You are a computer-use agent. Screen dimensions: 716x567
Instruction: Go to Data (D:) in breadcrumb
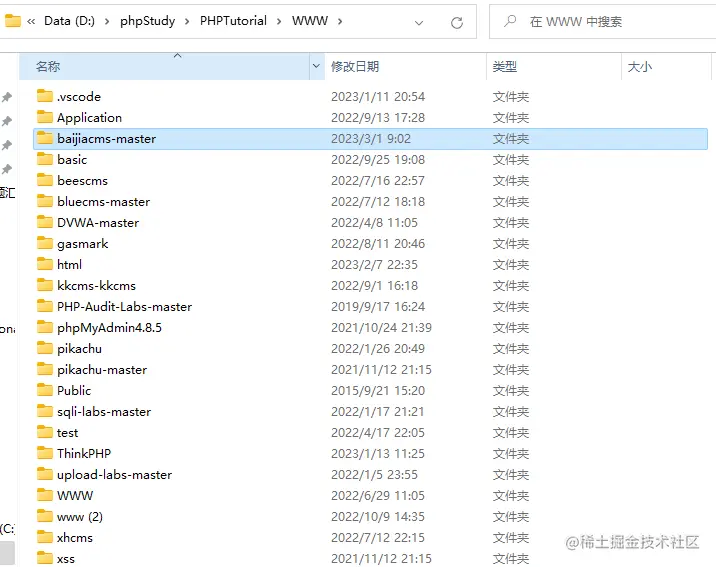[x=69, y=21]
